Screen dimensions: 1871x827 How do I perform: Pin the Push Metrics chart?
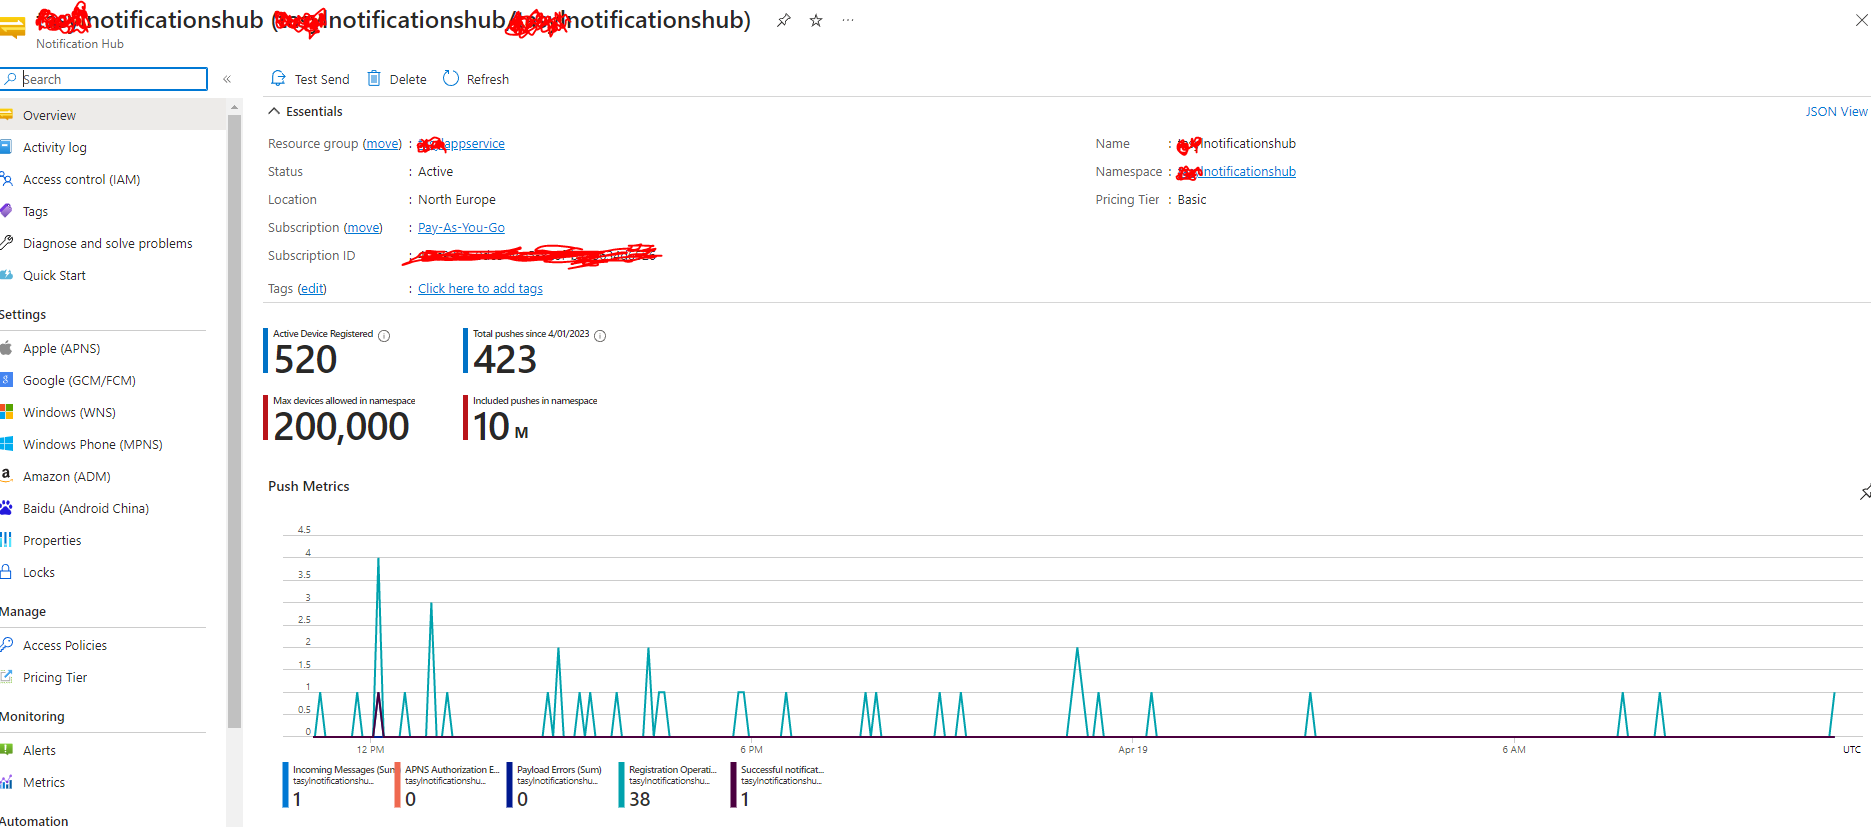[1865, 492]
